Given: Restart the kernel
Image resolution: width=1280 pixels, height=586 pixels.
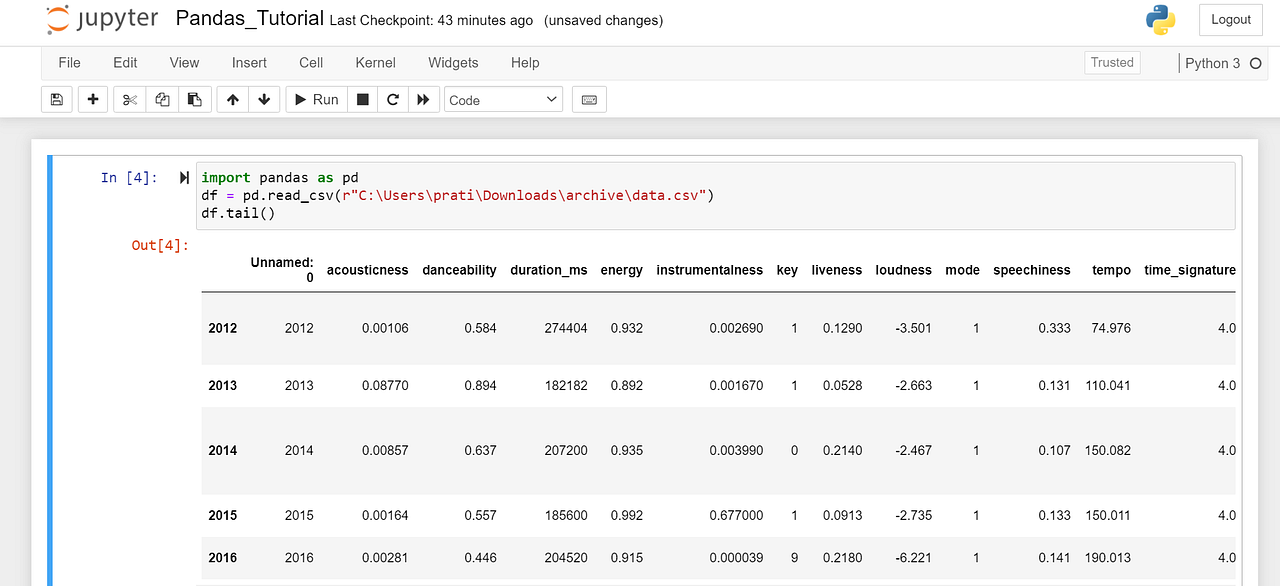Looking at the screenshot, I should click(392, 99).
